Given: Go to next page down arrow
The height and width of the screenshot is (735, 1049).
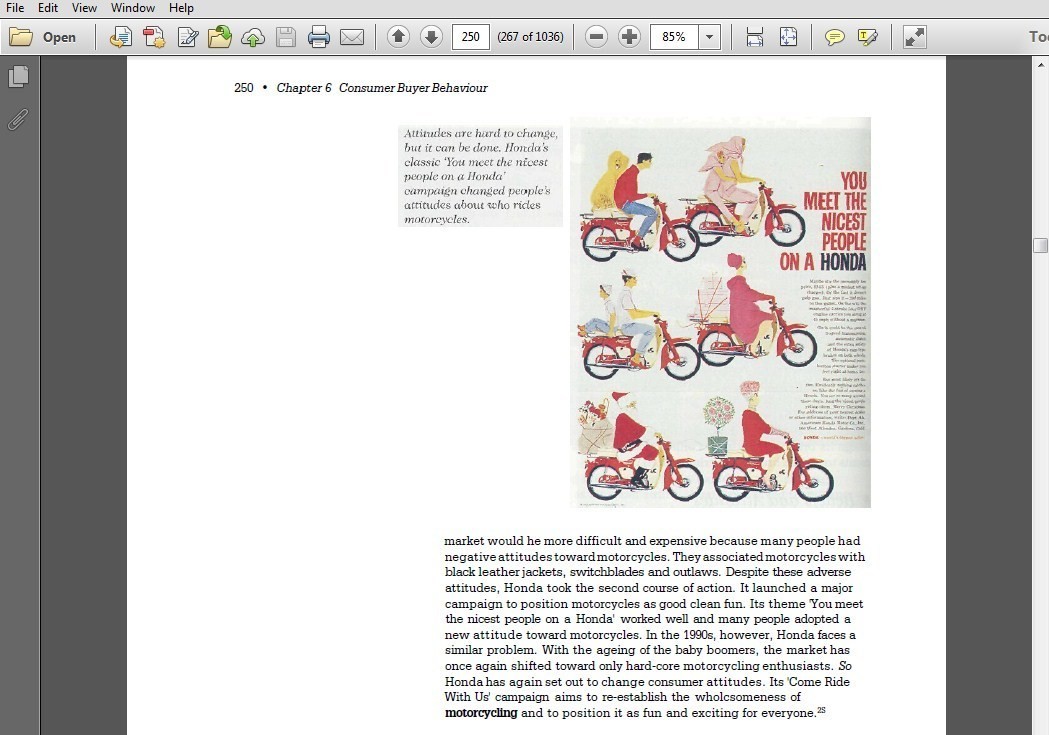Looking at the screenshot, I should tap(432, 37).
